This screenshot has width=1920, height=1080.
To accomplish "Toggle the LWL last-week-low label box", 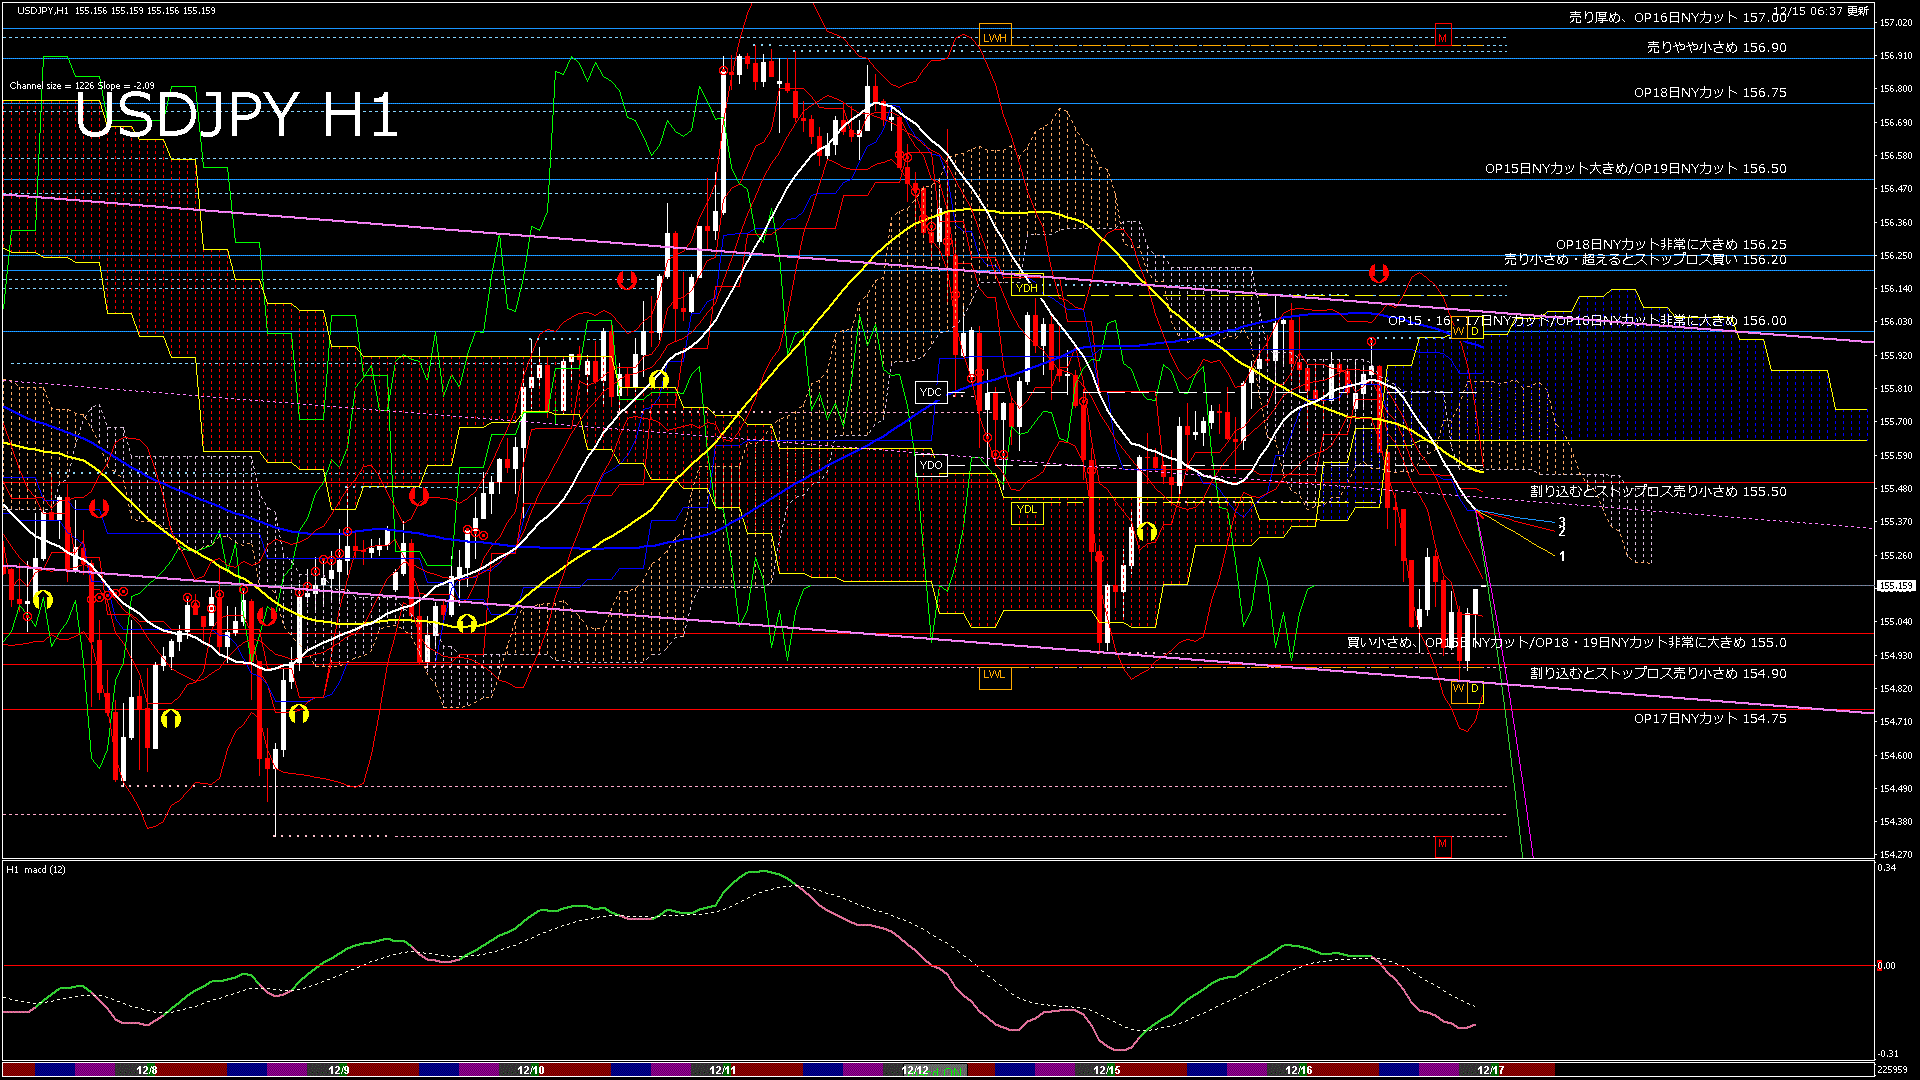I will (x=995, y=677).
